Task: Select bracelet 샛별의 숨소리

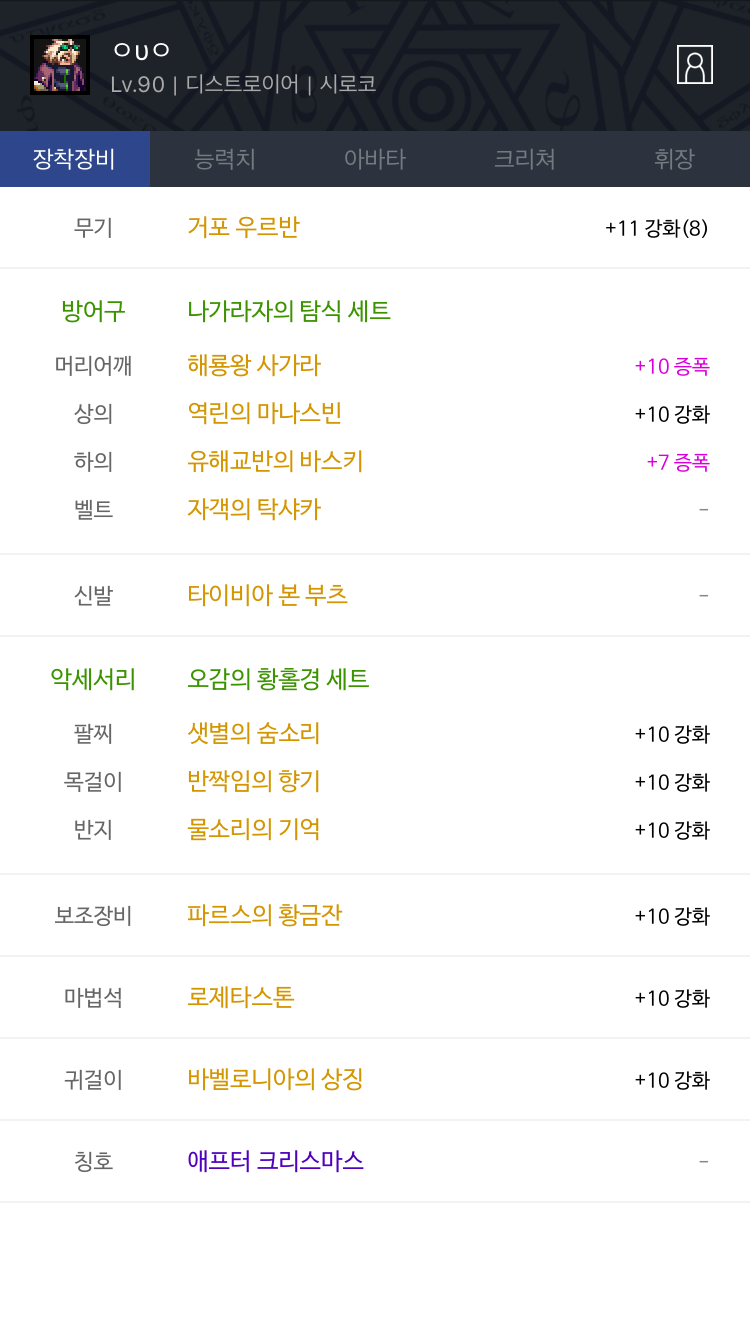Action: coord(254,733)
